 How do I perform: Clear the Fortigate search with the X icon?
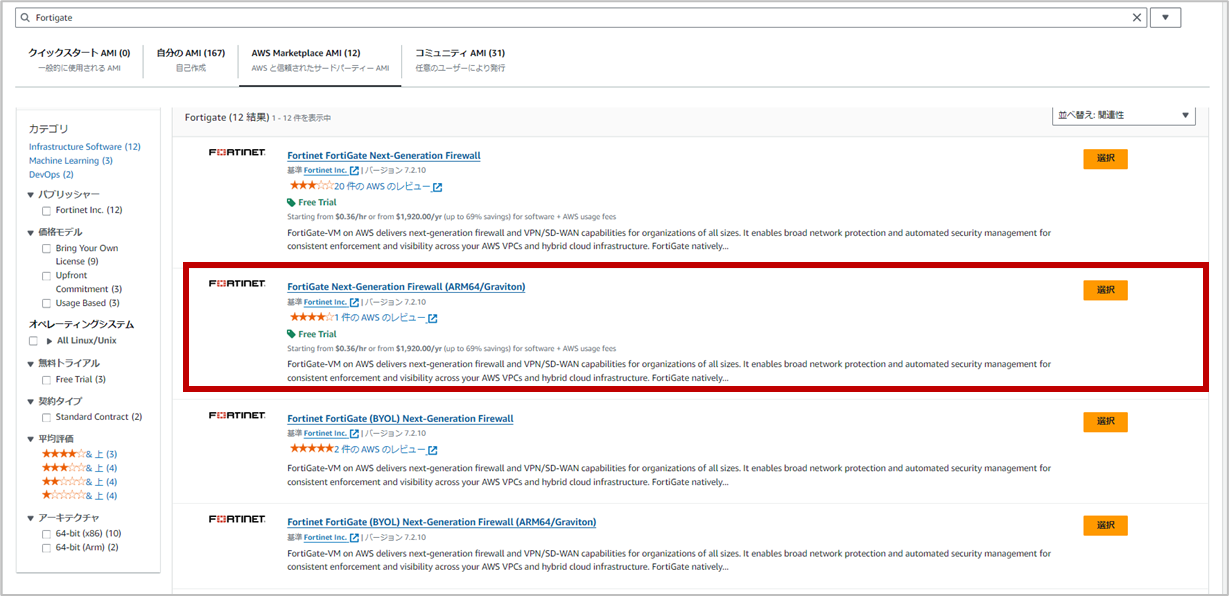[1136, 17]
